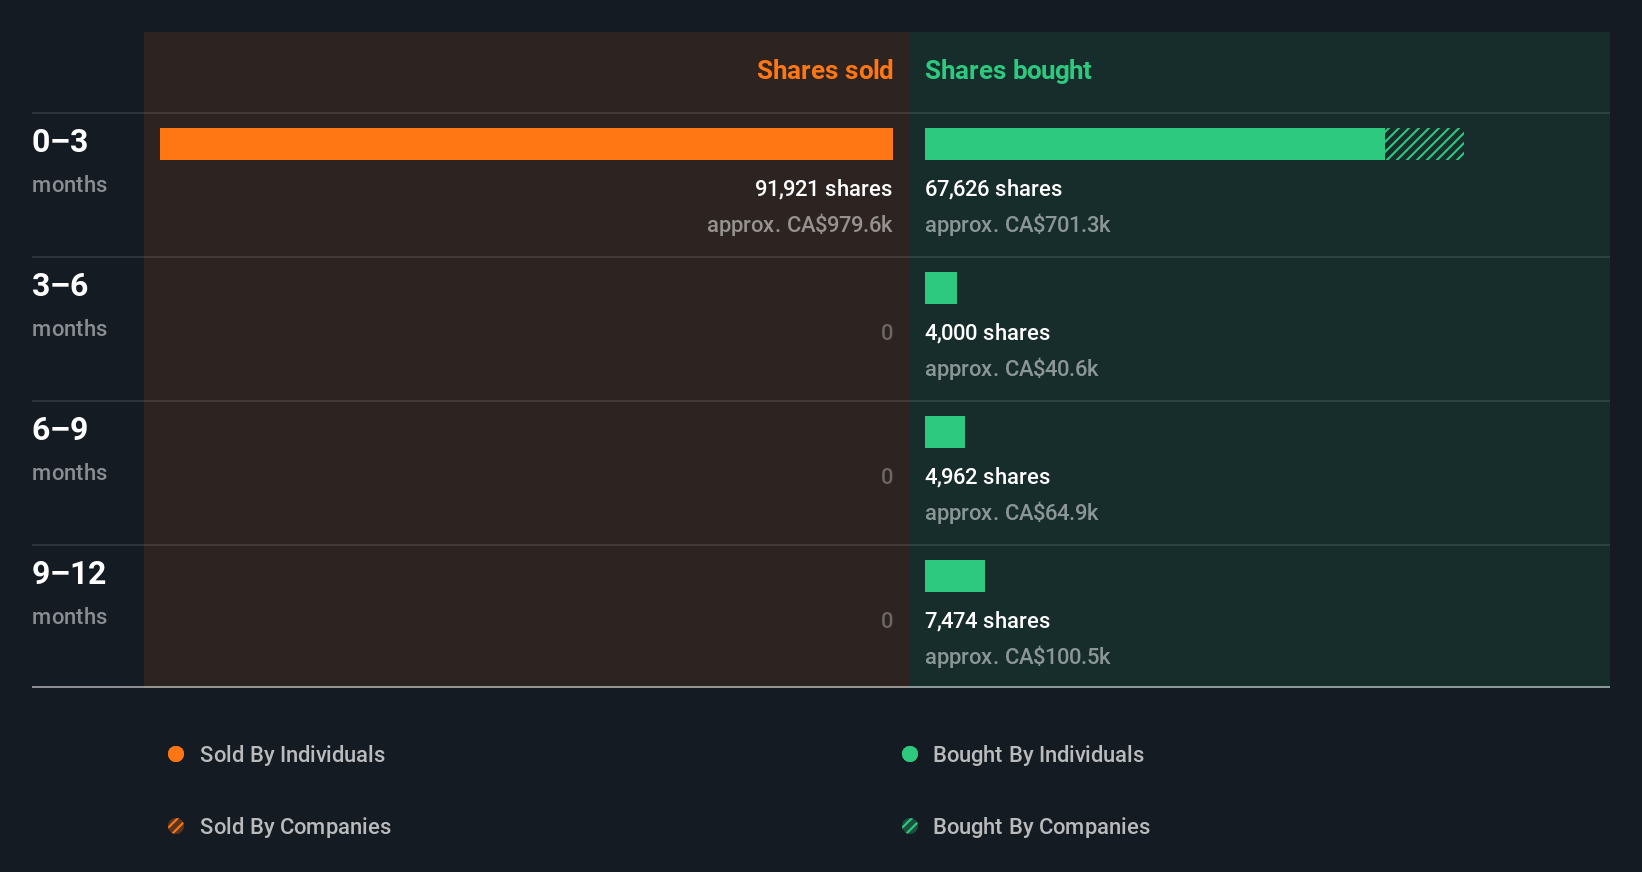This screenshot has width=1642, height=872.
Task: Click the orange 0–3 months shares sold bar
Action: click(x=526, y=144)
